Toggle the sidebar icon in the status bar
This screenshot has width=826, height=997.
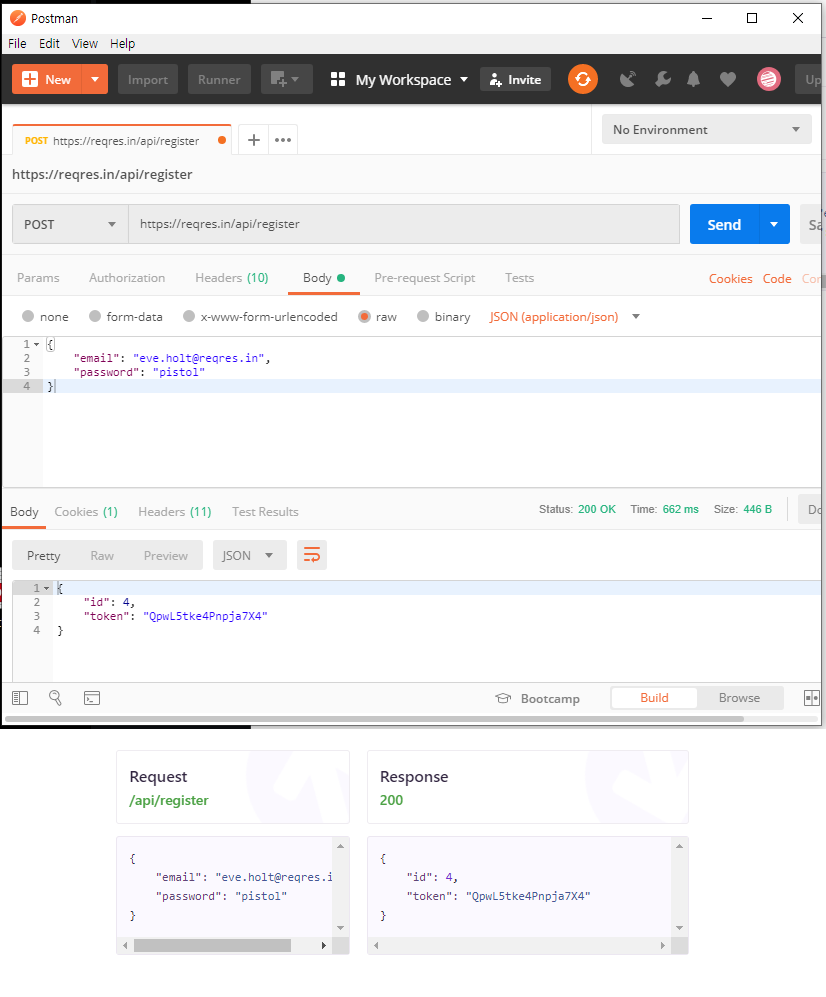click(x=20, y=698)
